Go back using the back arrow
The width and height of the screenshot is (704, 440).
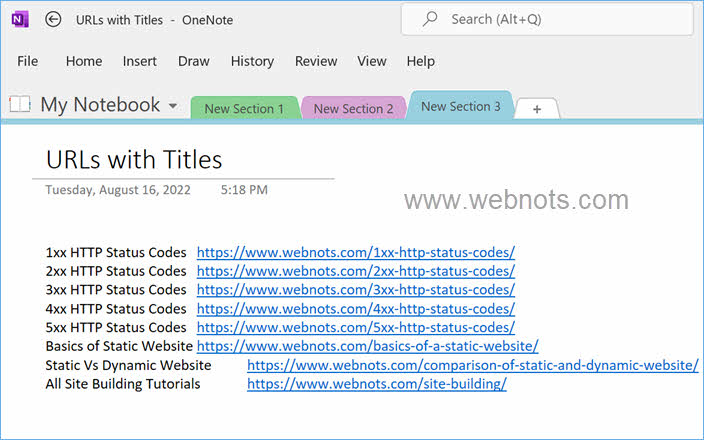pyautogui.click(x=53, y=19)
